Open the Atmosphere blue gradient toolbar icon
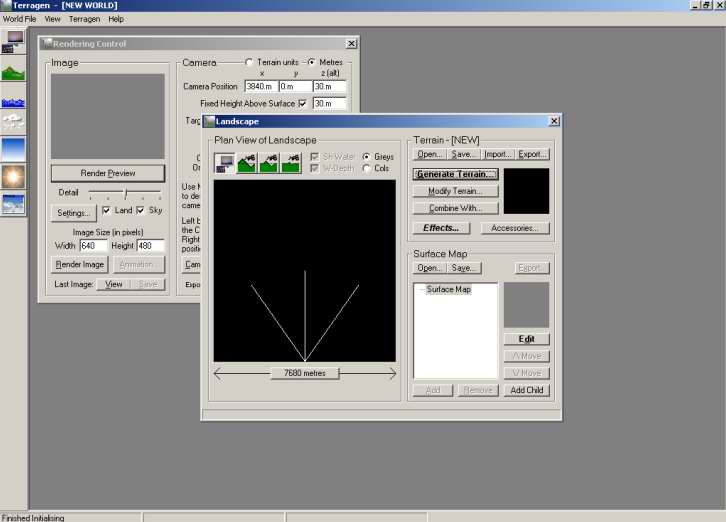The width and height of the screenshot is (726, 522). click(x=14, y=149)
